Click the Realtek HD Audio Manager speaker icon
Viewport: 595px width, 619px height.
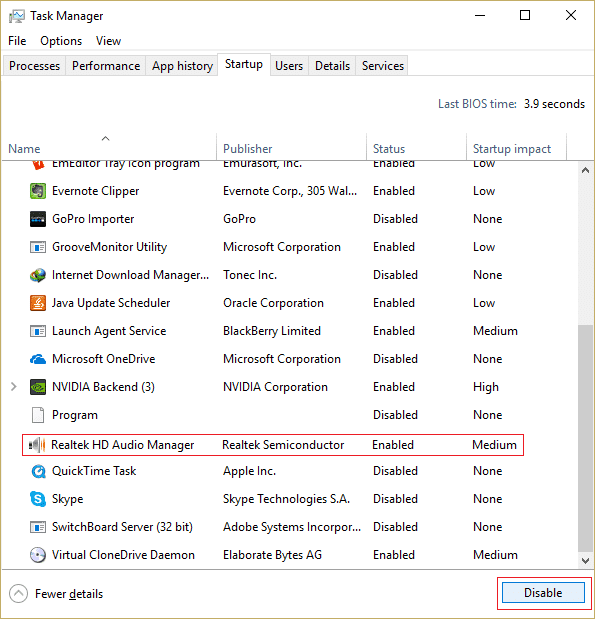[x=37, y=445]
